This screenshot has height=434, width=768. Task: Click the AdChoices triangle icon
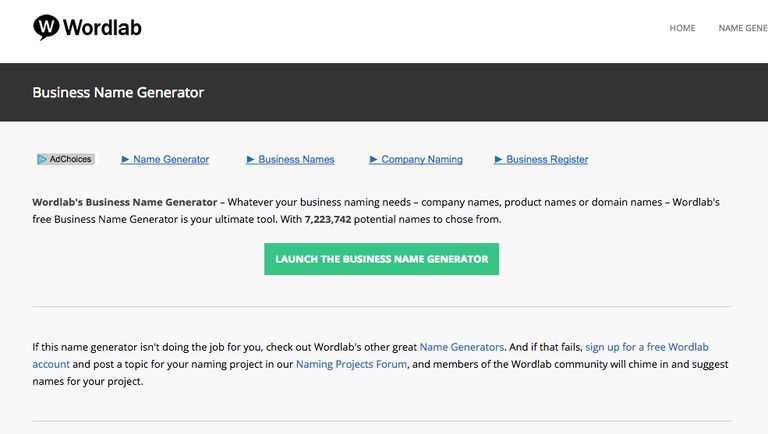42,159
